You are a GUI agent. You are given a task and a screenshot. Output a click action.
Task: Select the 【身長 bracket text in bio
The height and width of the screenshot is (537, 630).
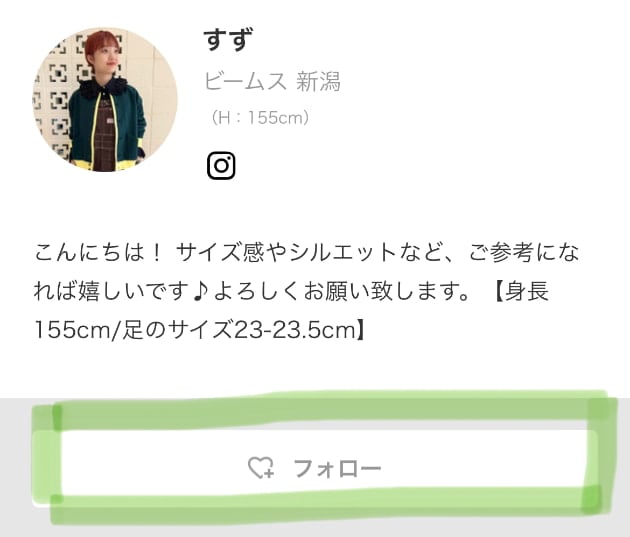(x=520, y=291)
